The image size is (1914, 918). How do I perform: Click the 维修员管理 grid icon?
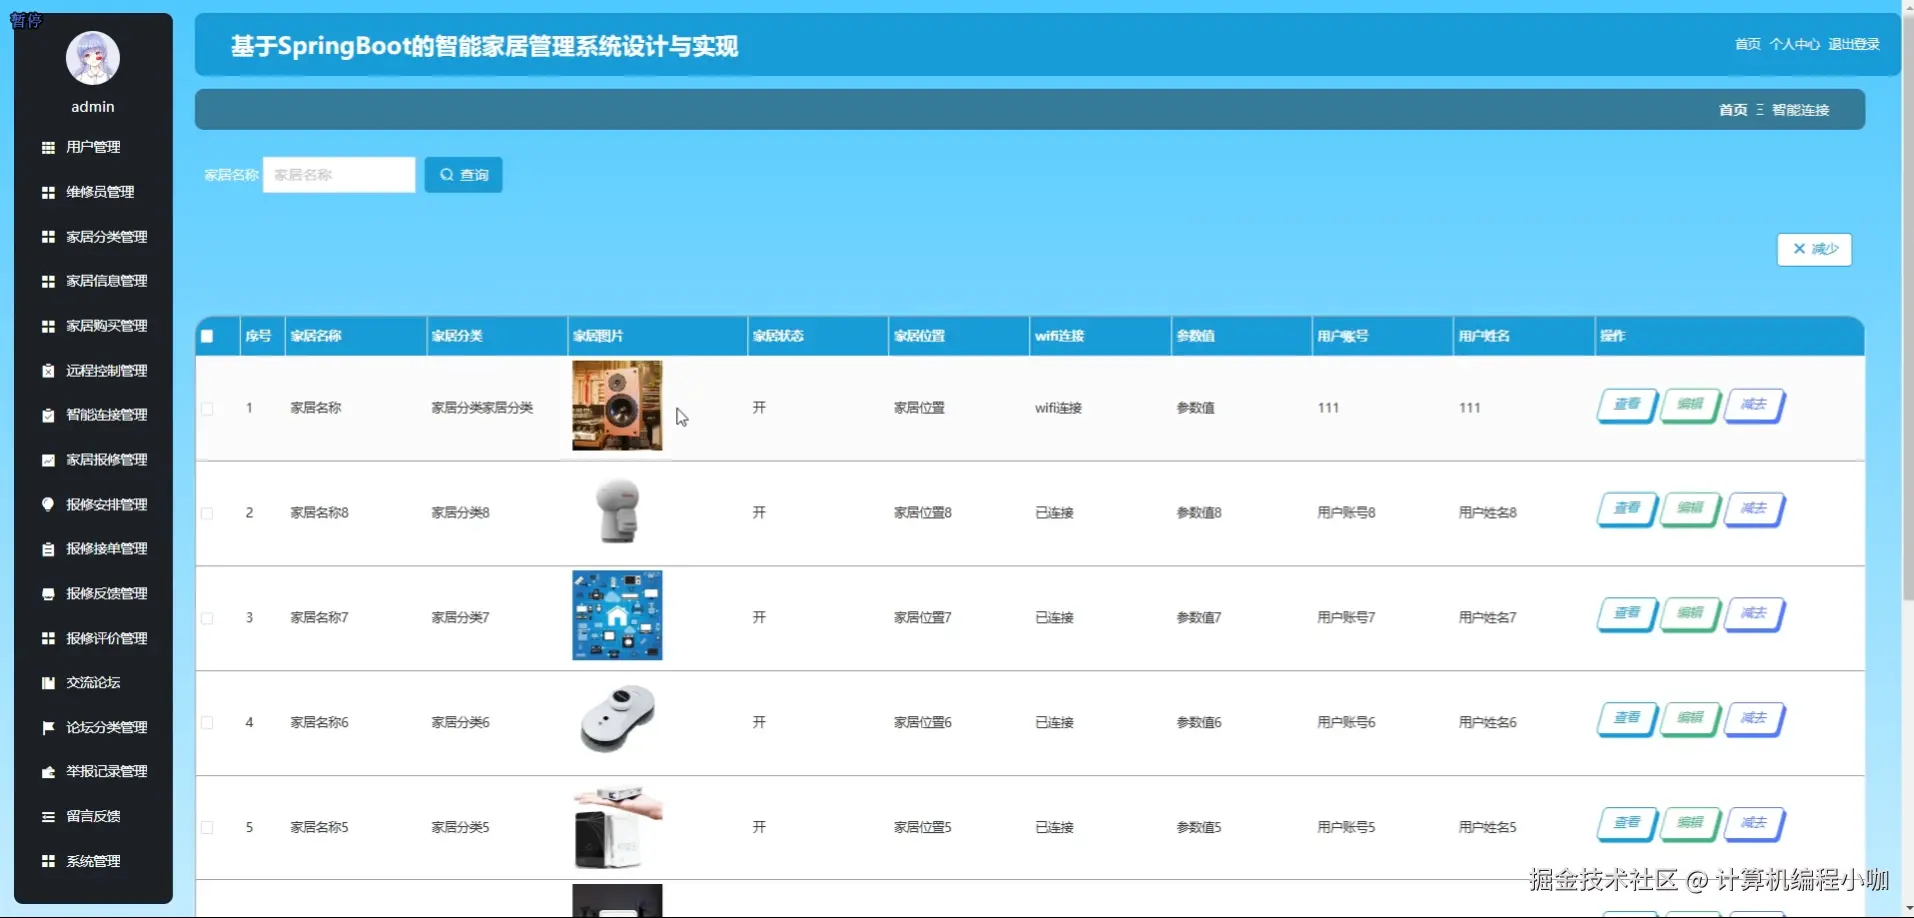tap(48, 192)
